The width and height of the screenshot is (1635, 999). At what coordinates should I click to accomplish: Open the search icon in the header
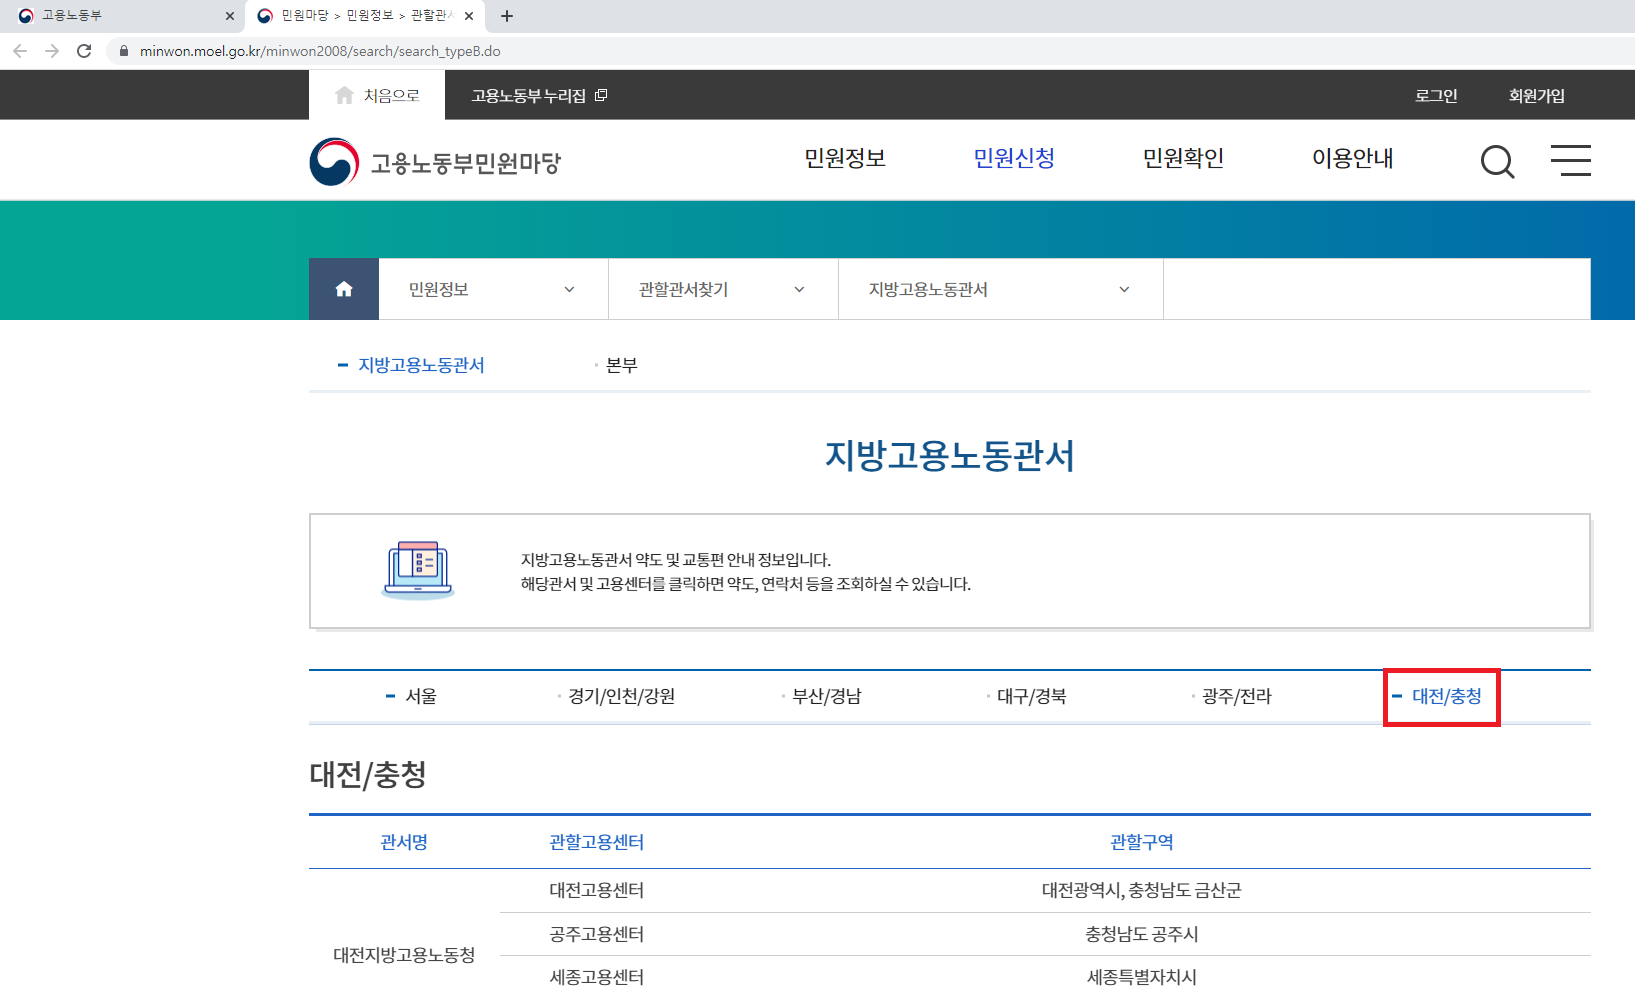(1496, 160)
